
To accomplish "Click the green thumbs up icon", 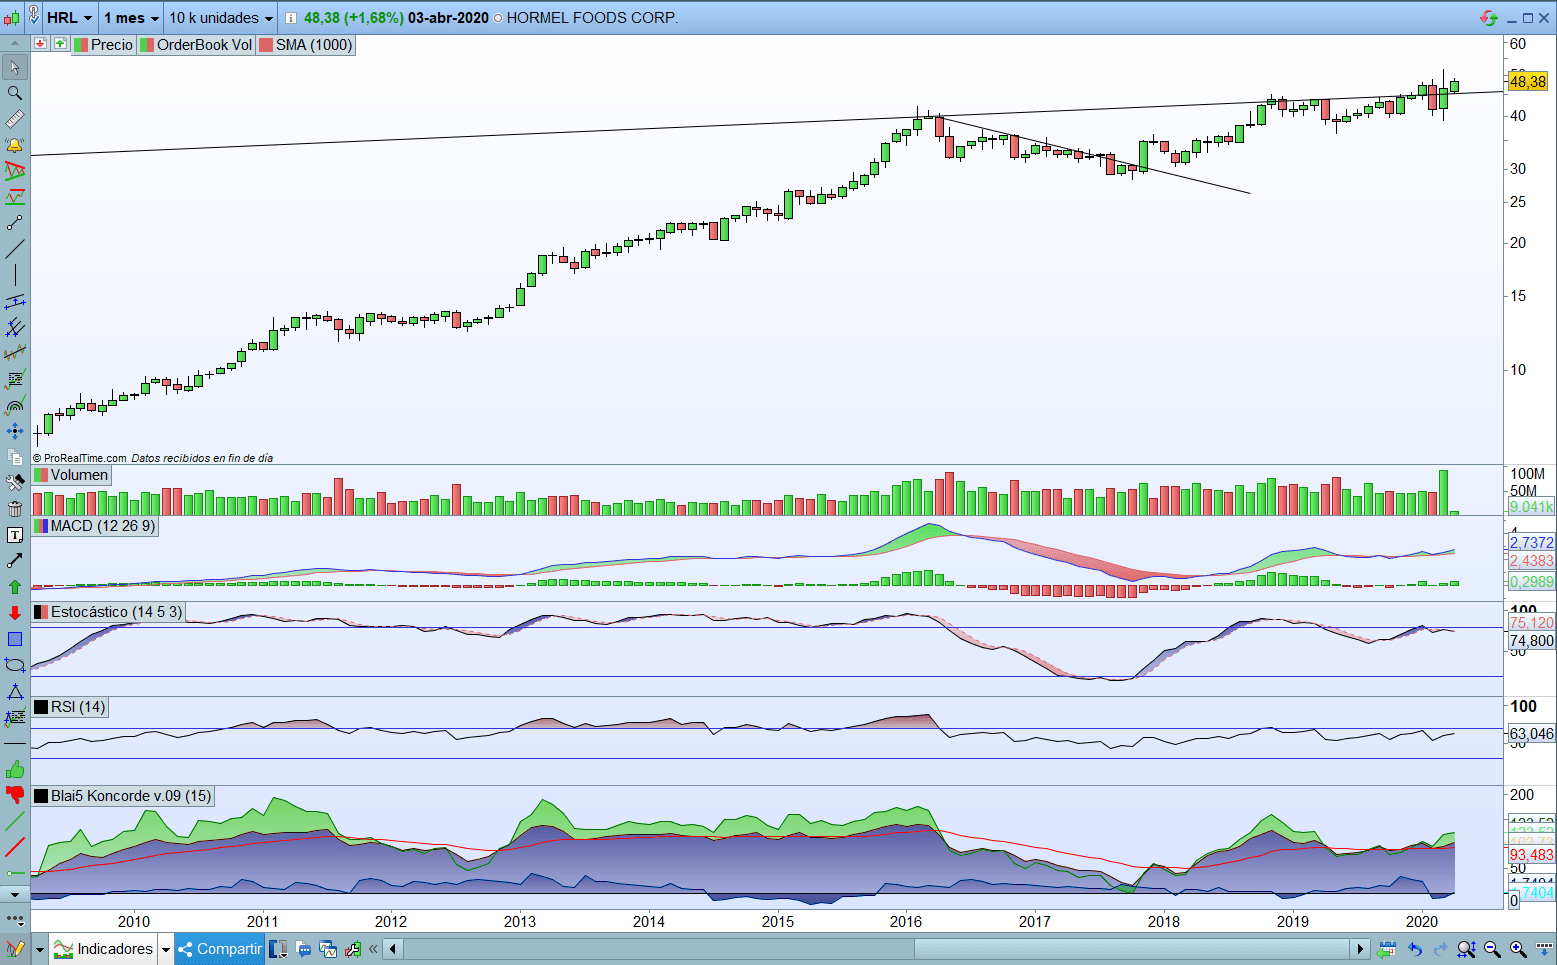I will point(15,769).
